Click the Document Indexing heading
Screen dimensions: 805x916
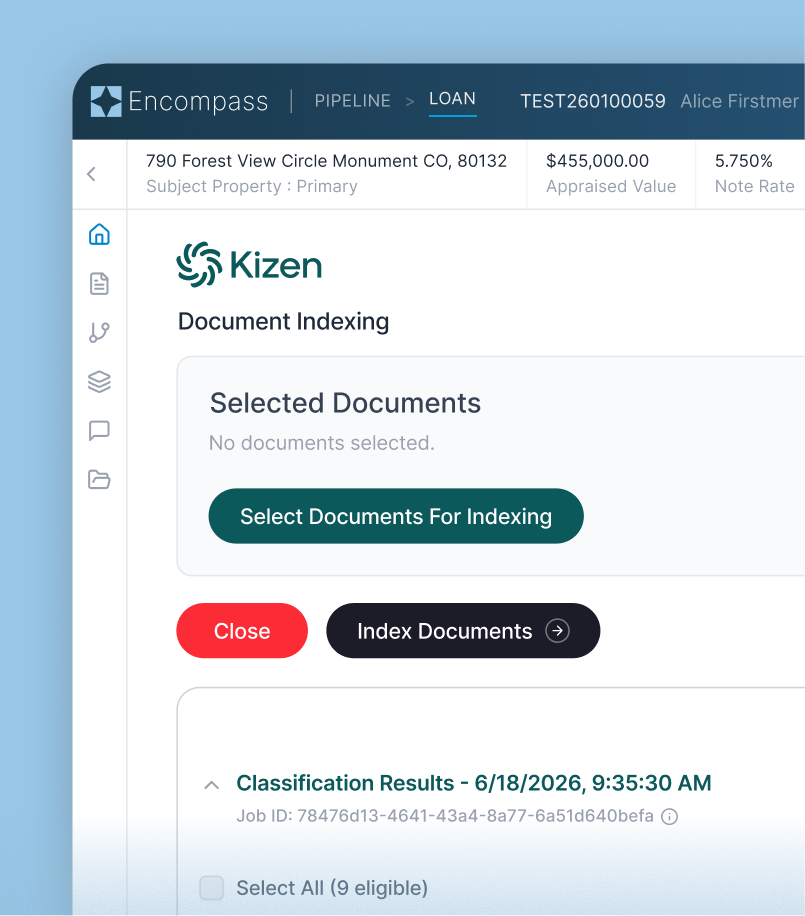[283, 321]
